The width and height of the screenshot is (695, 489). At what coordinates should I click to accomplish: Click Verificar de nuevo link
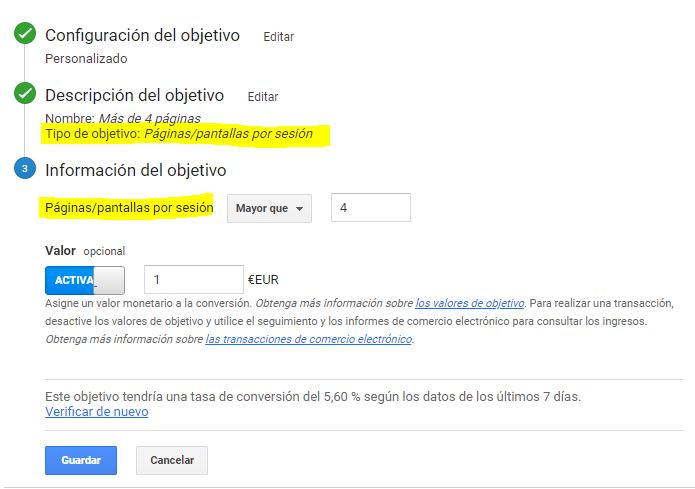click(97, 411)
